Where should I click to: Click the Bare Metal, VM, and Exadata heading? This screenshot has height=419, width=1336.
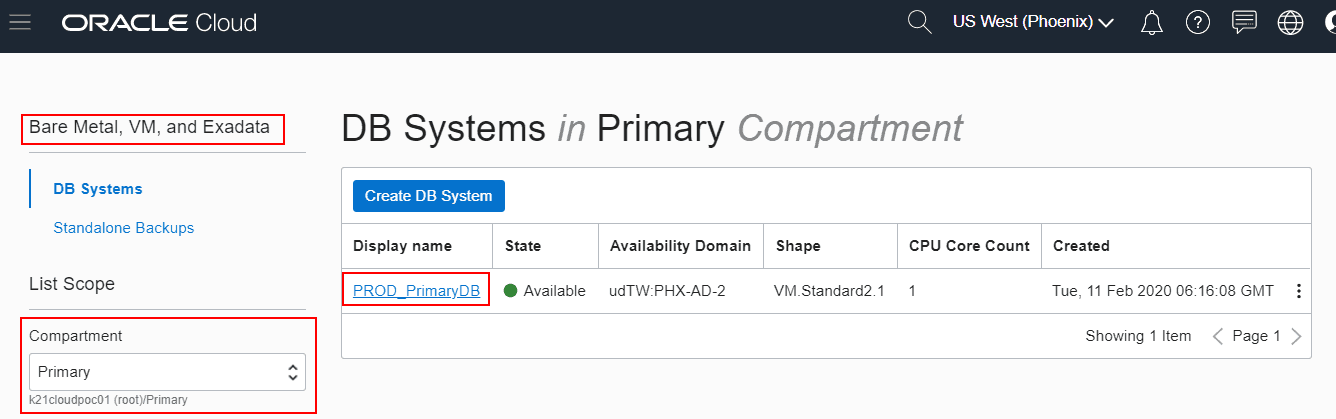[x=149, y=128]
